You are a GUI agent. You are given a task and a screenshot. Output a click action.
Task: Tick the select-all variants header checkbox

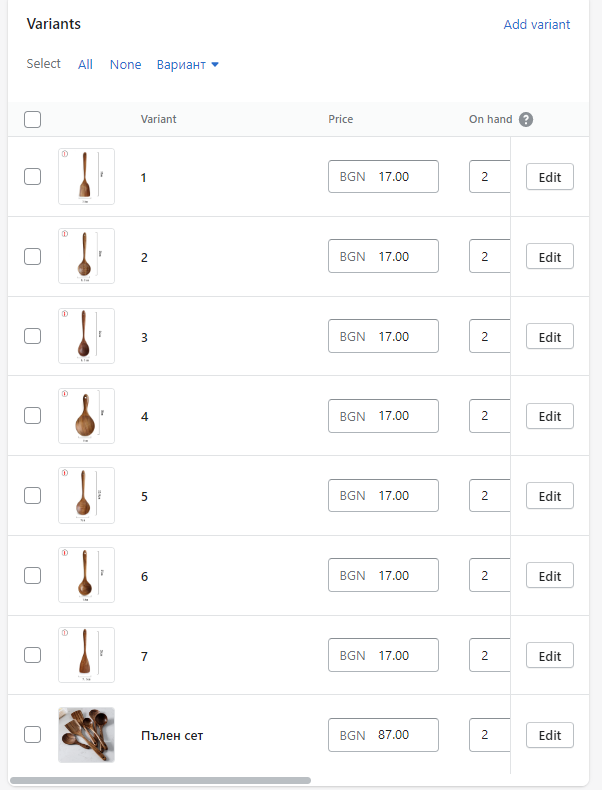click(33, 120)
